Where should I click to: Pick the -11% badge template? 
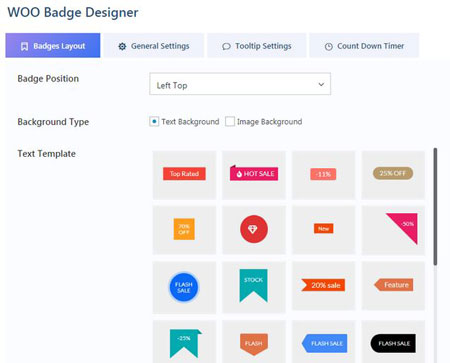[x=323, y=175]
